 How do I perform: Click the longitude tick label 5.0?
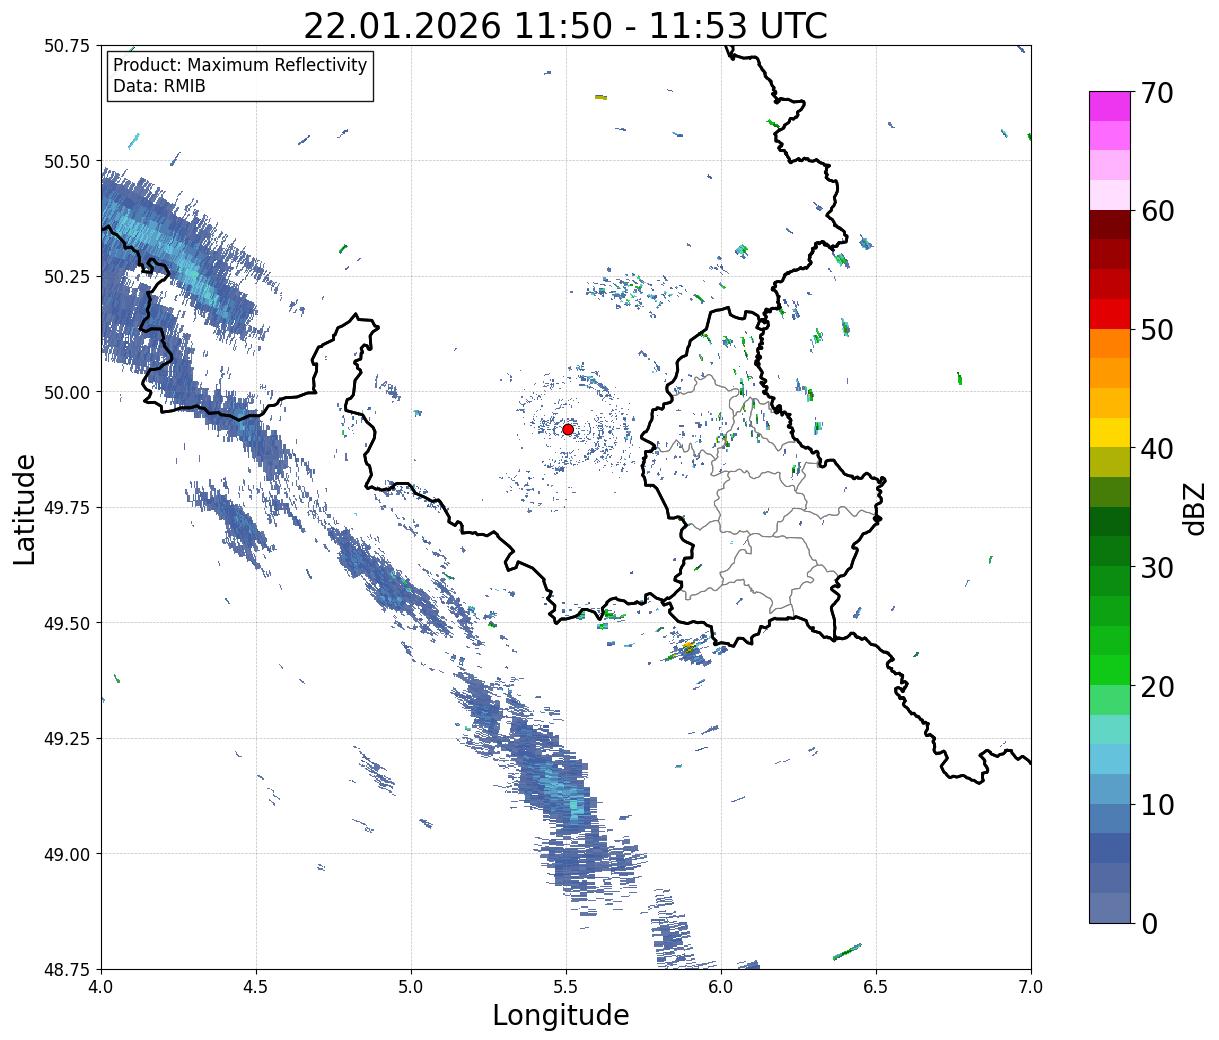click(411, 987)
